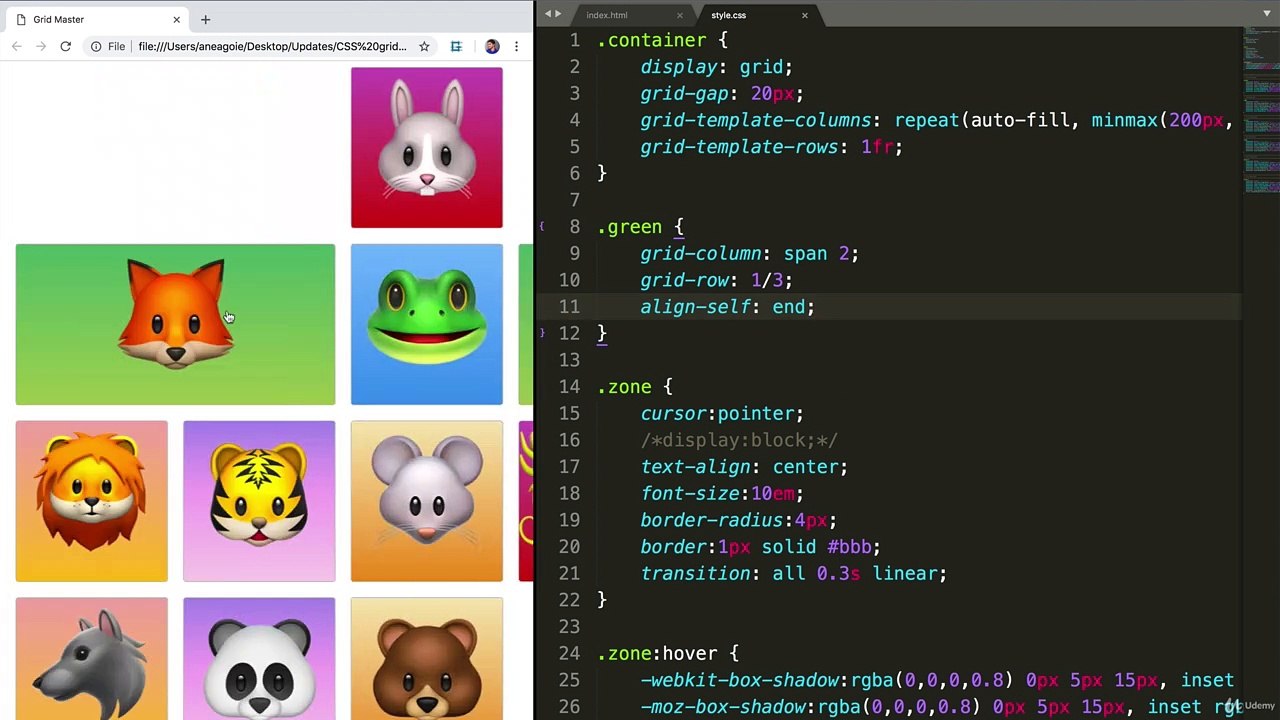Click the tiger emoji tile
Screen dimensions: 1280x720
[259, 501]
